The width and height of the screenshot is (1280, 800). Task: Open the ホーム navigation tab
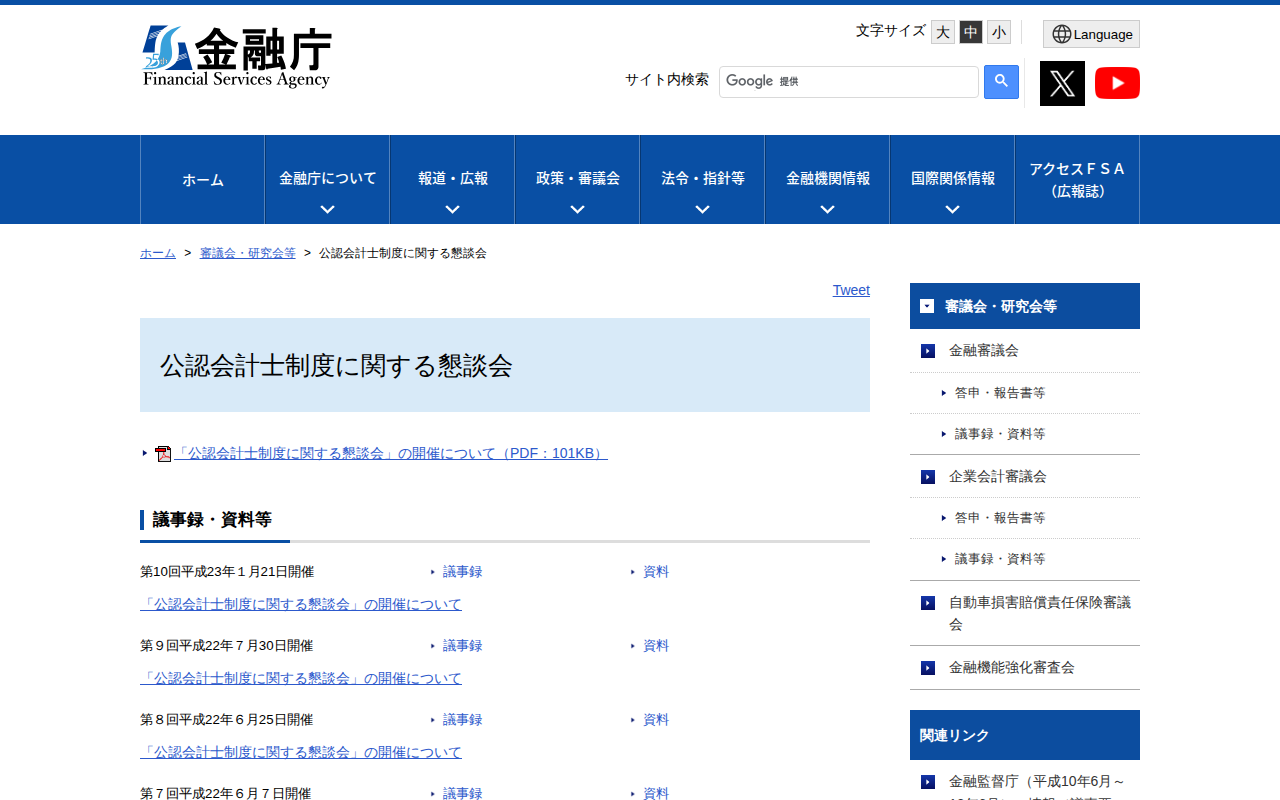pyautogui.click(x=202, y=179)
